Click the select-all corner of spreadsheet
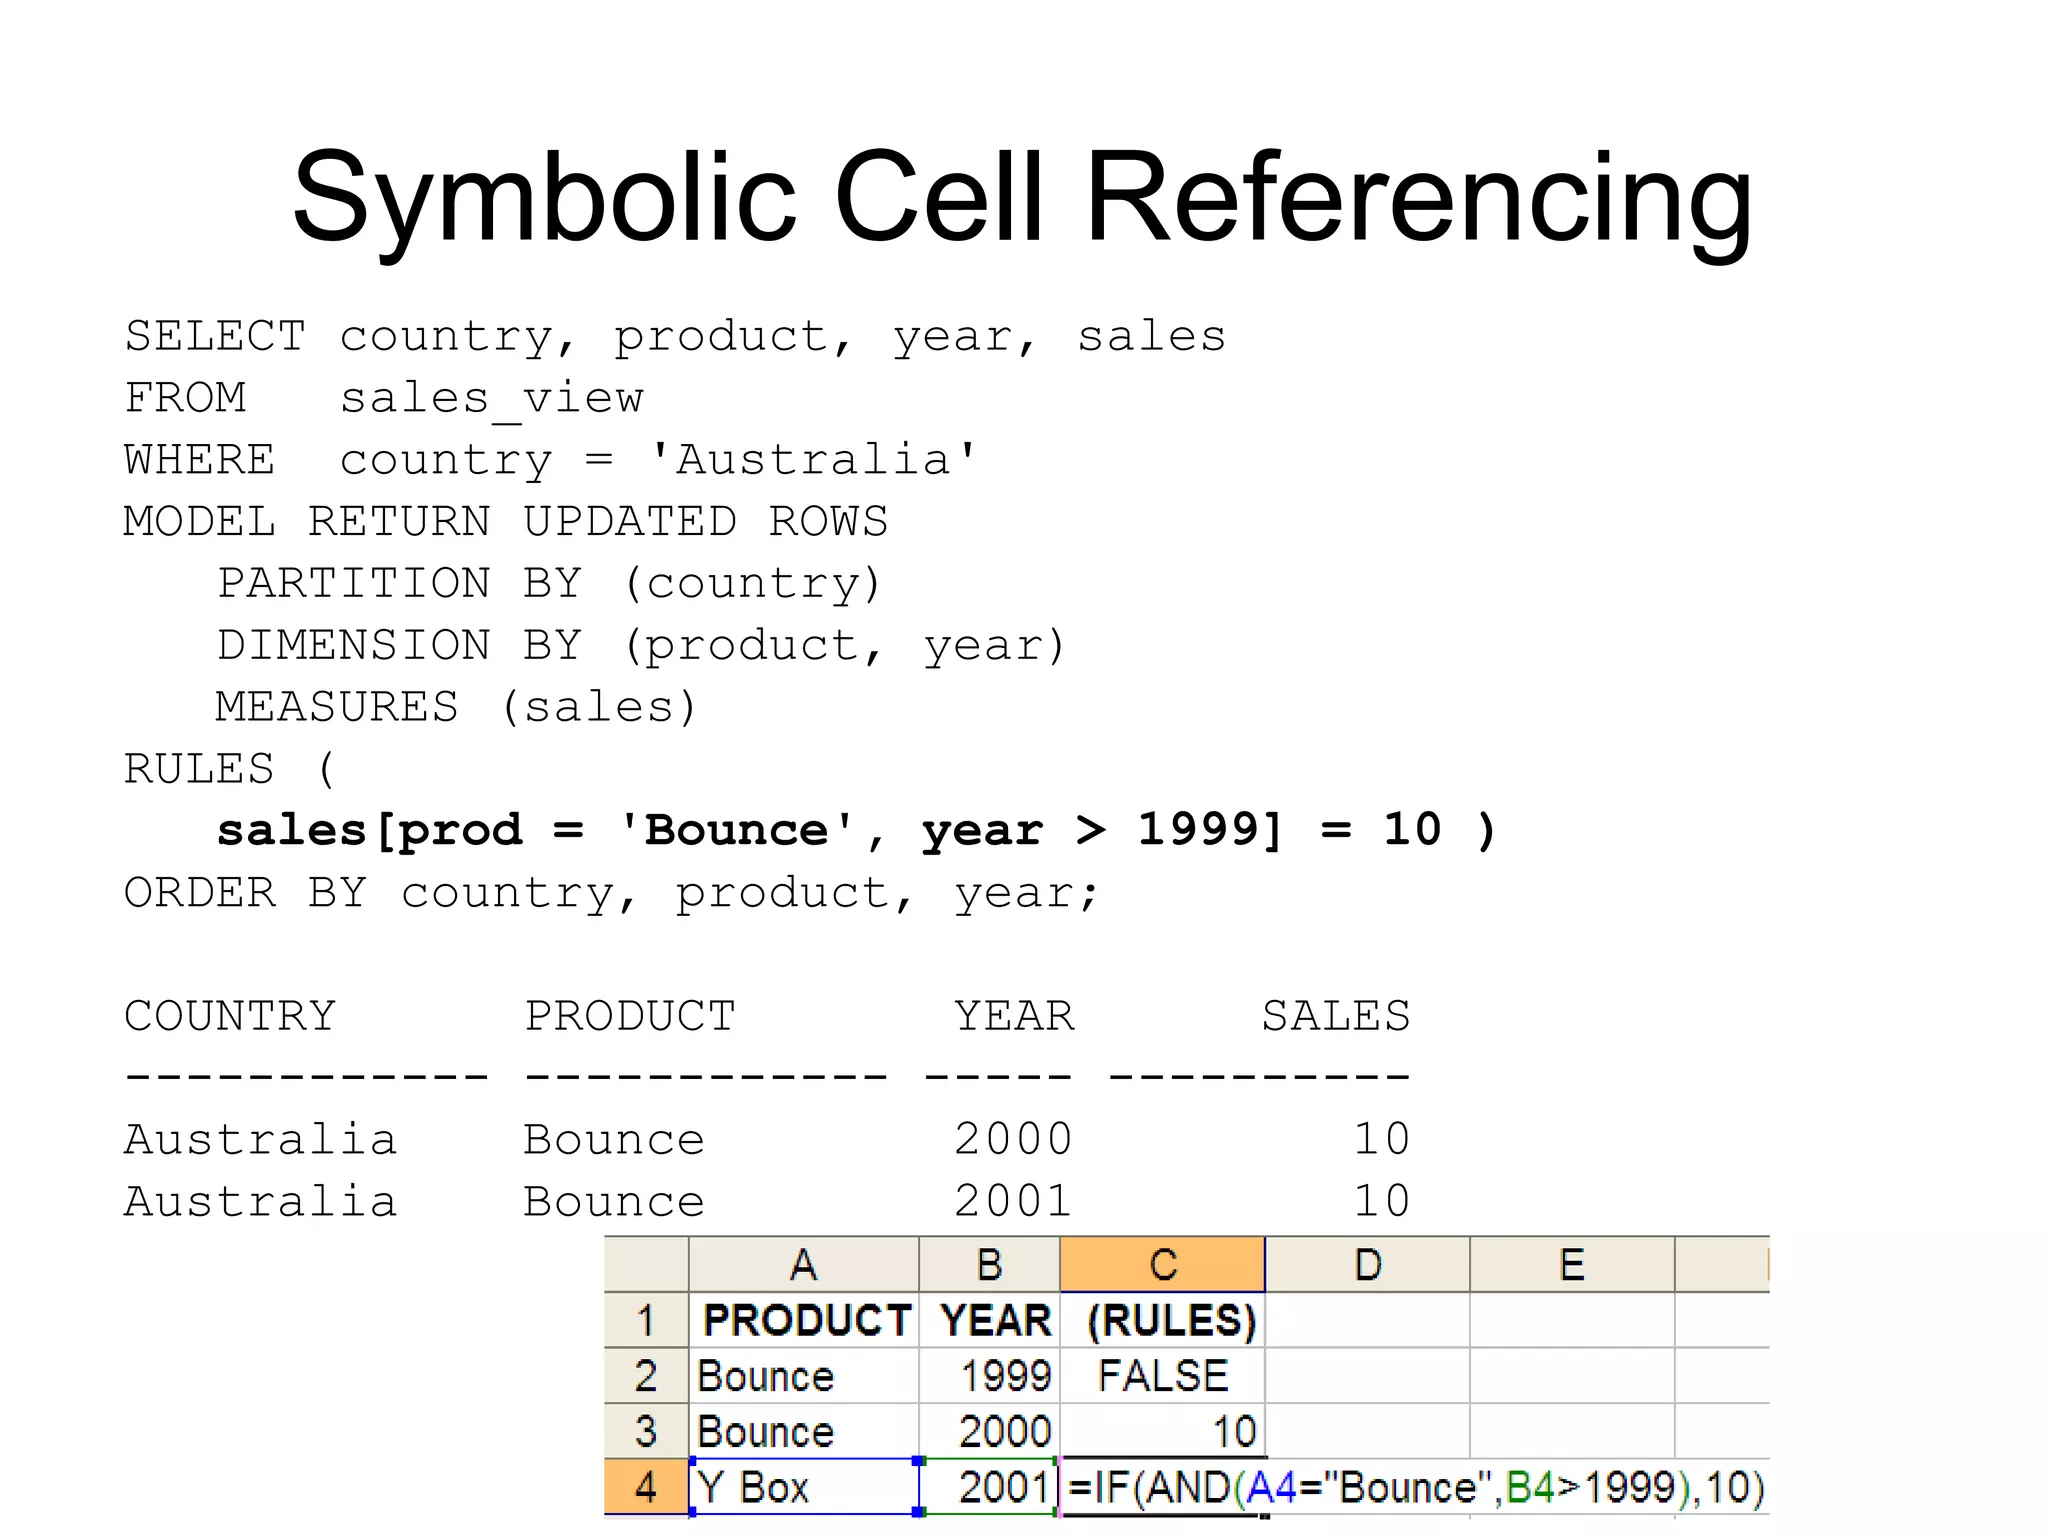 tap(646, 1265)
